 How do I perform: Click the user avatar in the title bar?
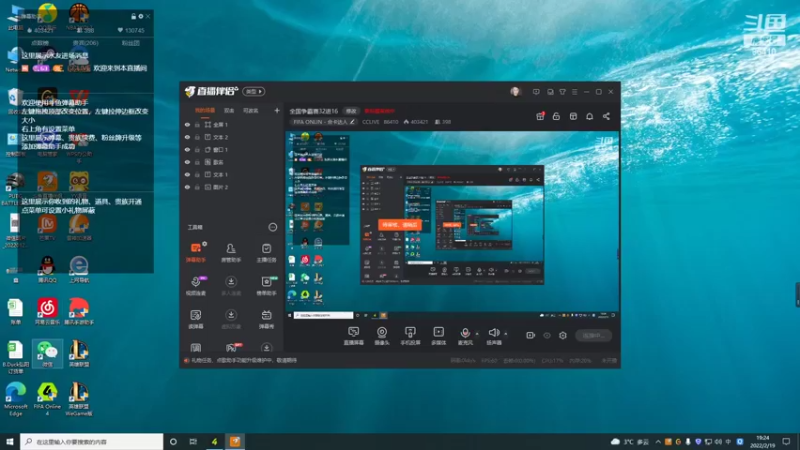(515, 92)
